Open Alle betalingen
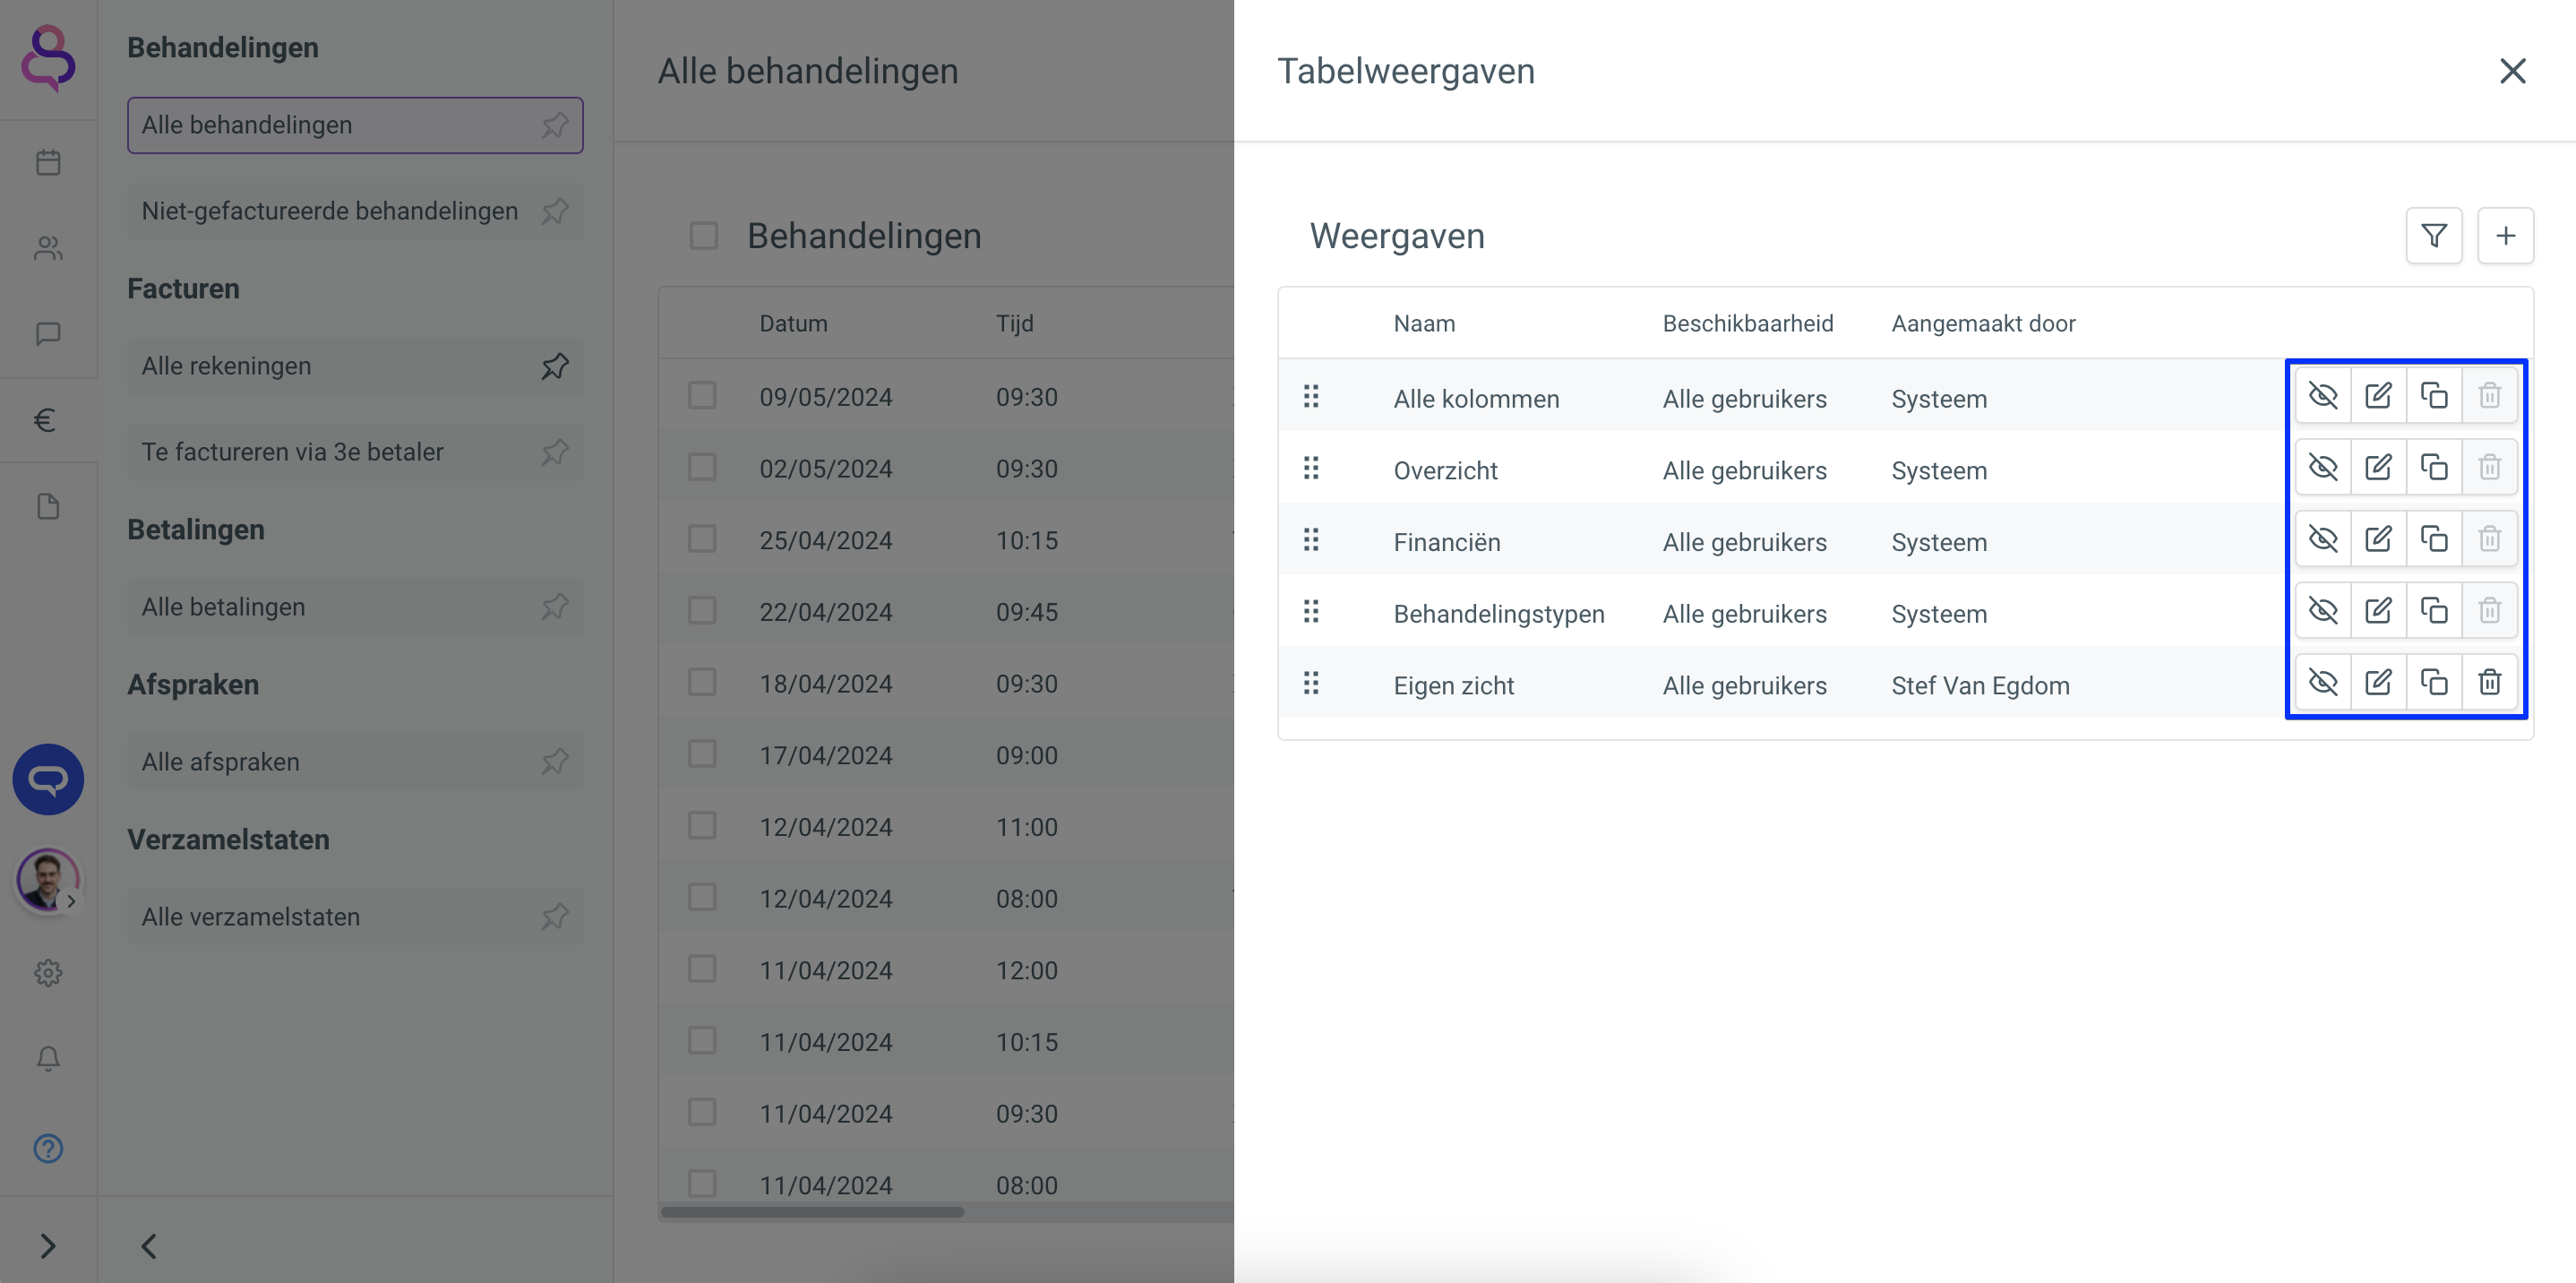The image size is (2576, 1283). [x=355, y=607]
